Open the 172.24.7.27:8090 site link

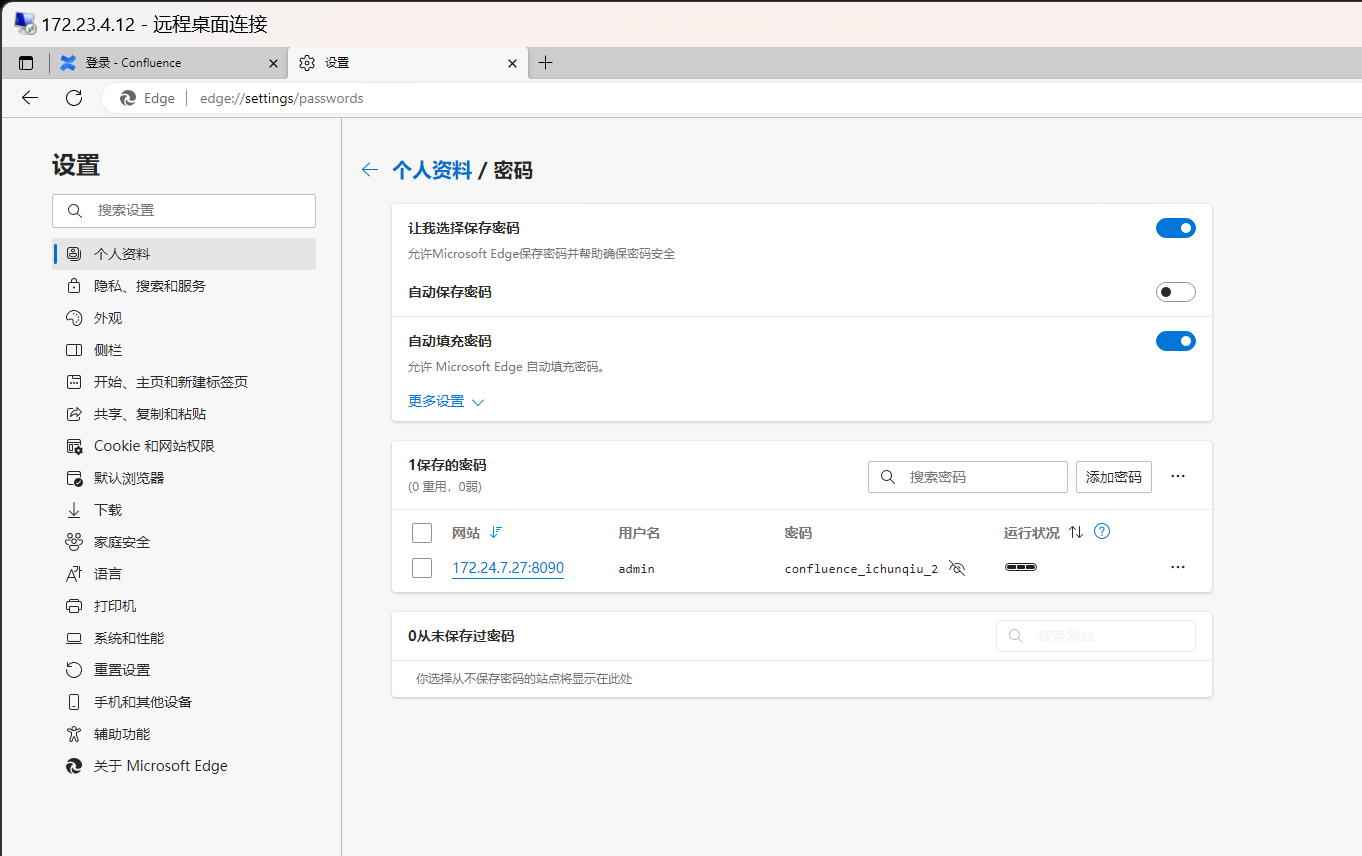[x=508, y=568]
